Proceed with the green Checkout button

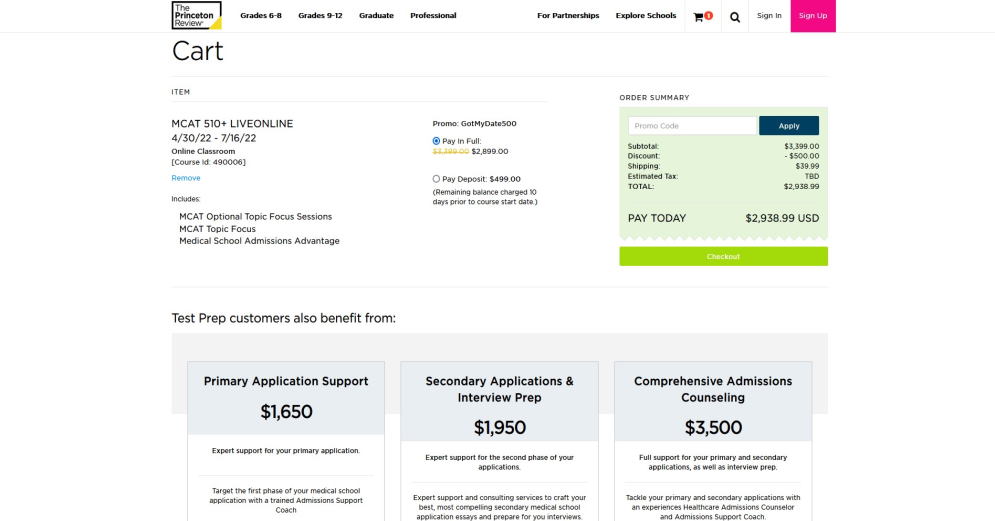(723, 256)
